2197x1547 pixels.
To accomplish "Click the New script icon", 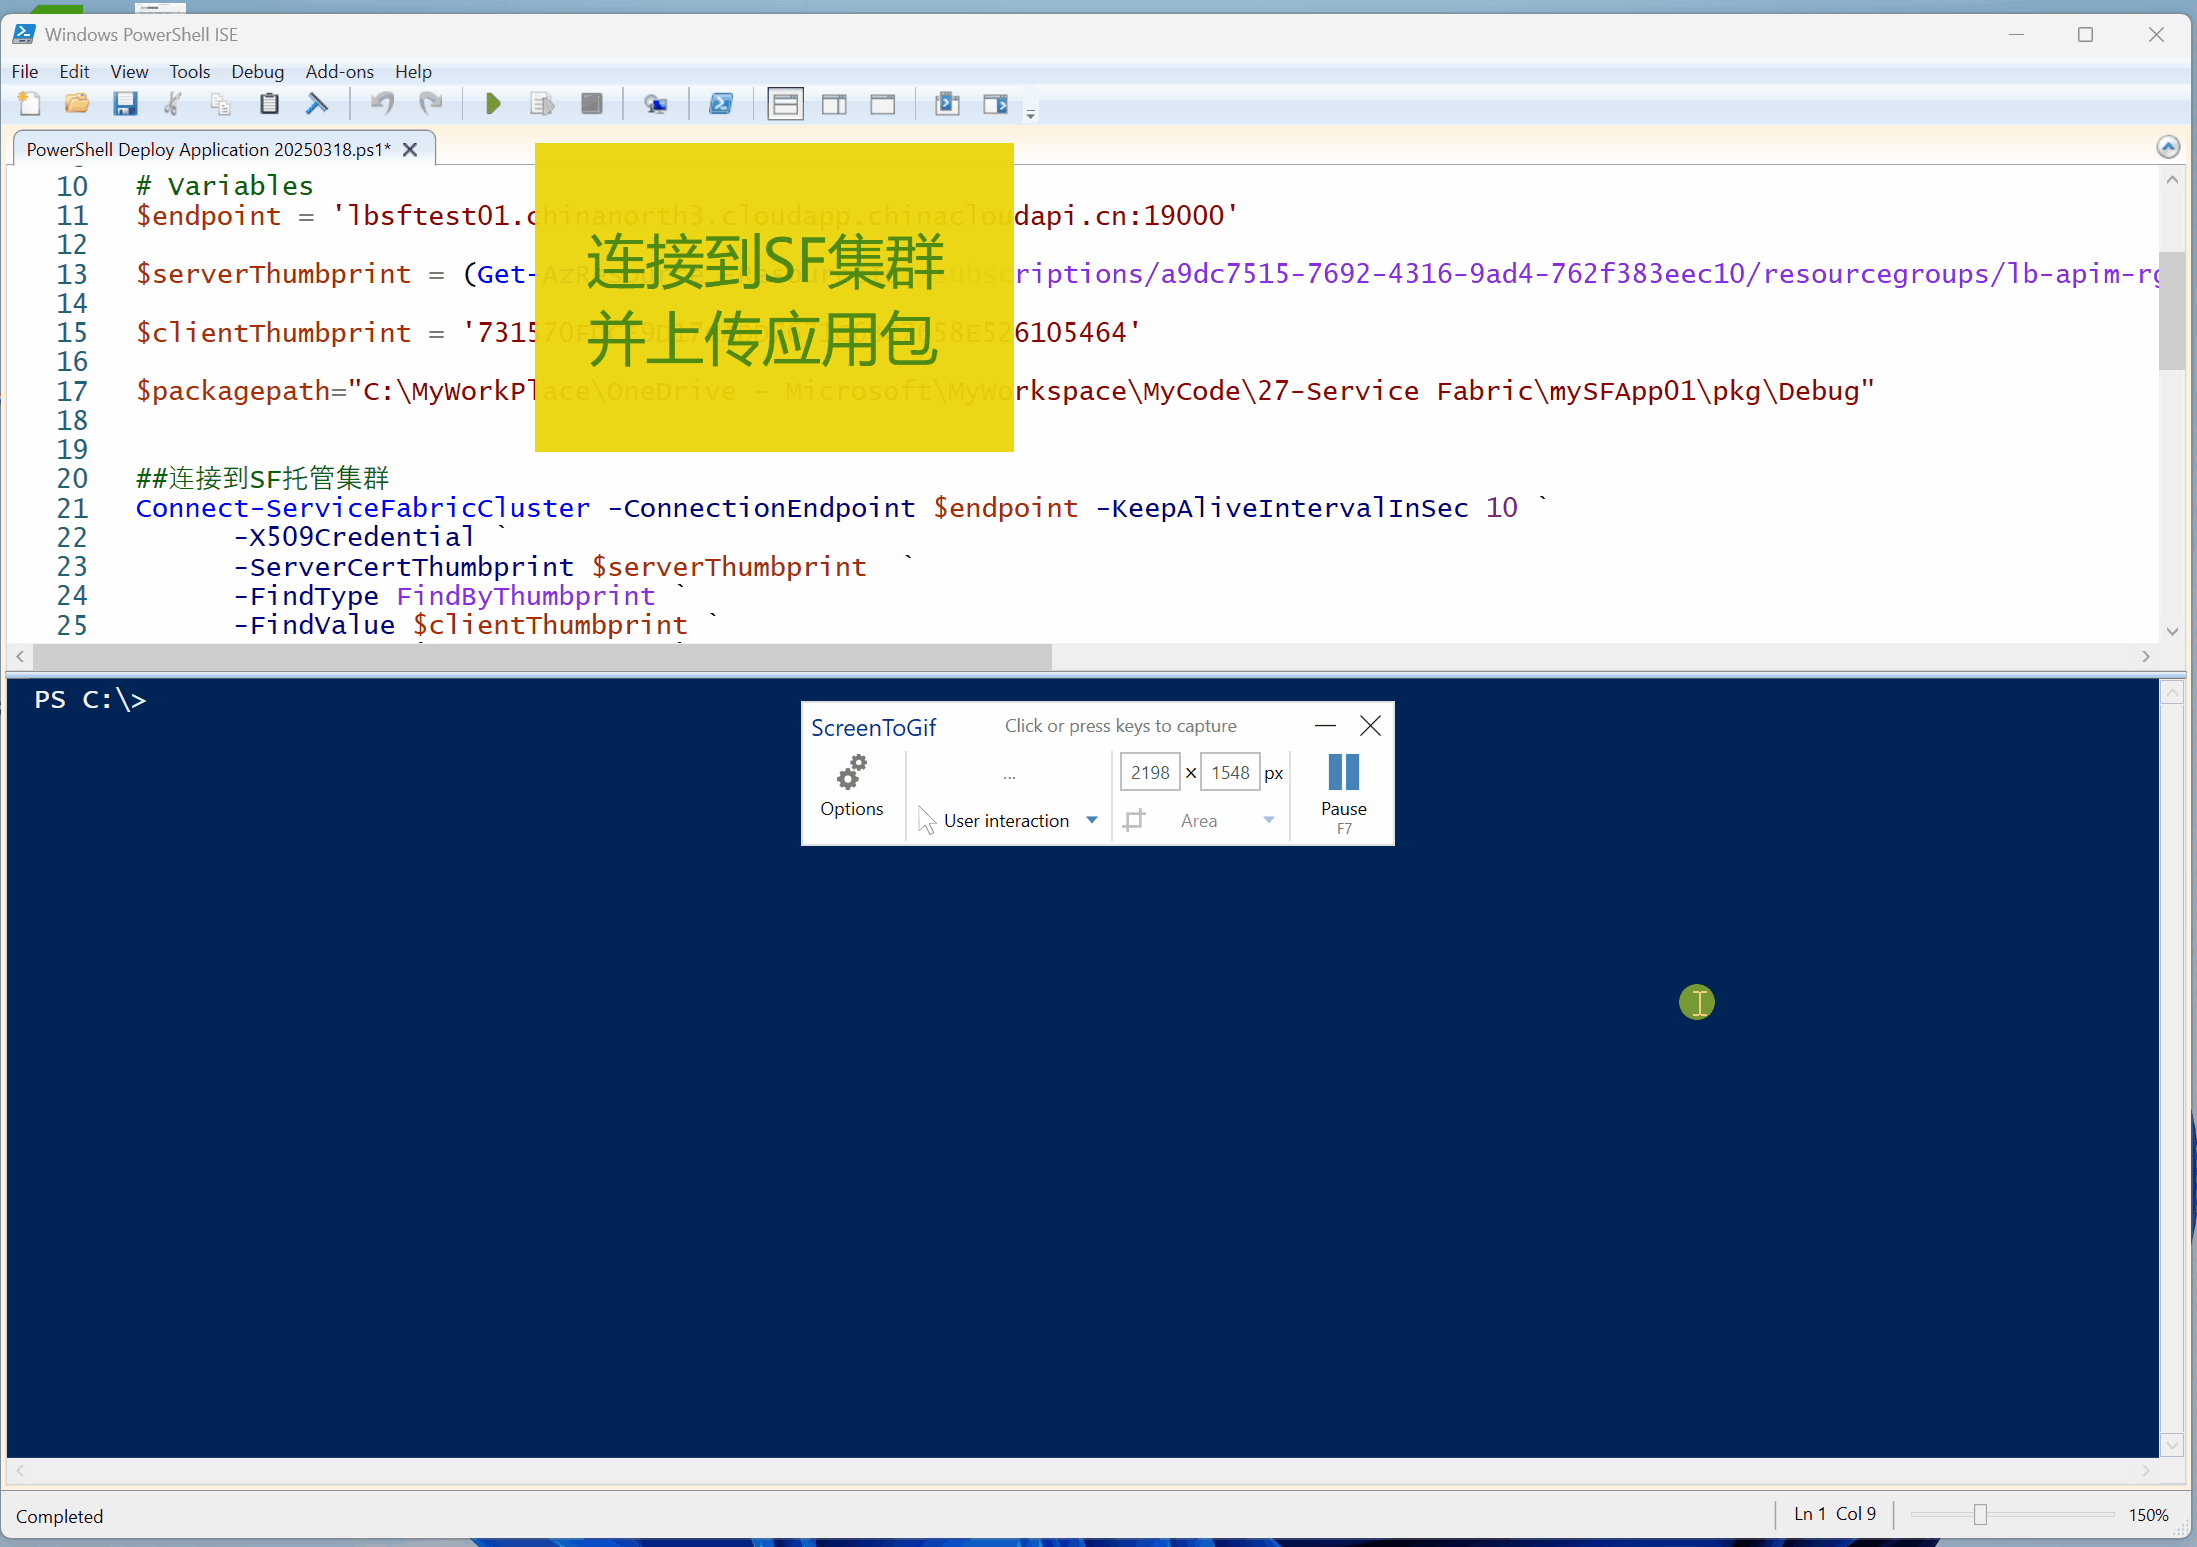I will click(x=29, y=104).
